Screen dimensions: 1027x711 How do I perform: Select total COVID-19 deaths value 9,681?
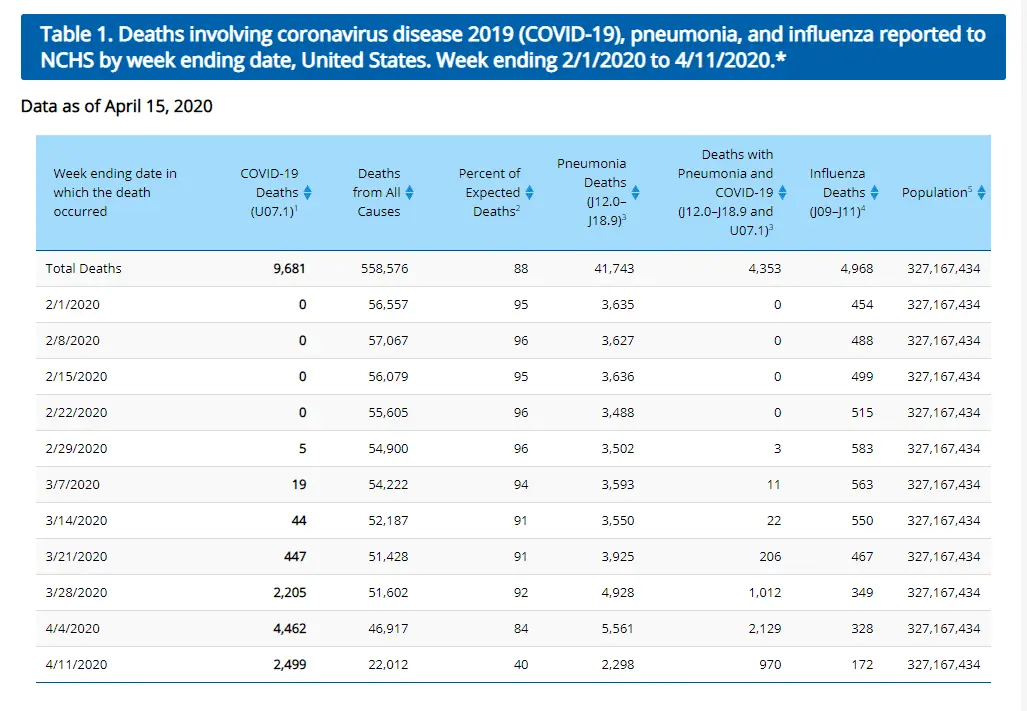[x=289, y=268]
